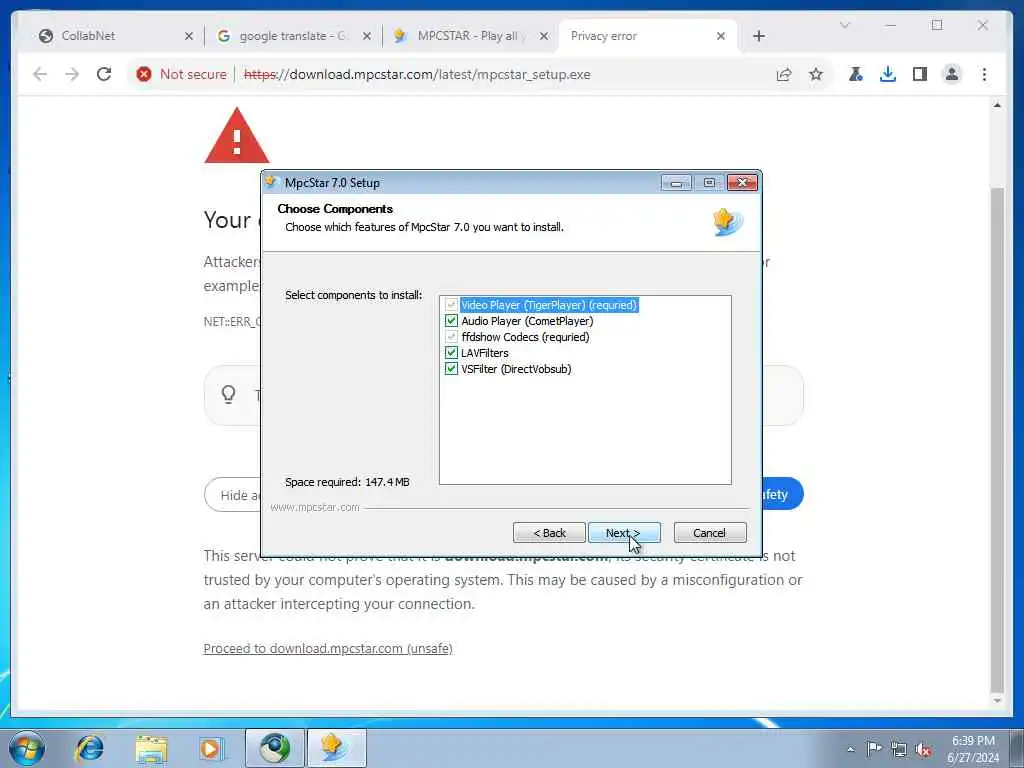
Task: Open the network tray icon
Action: point(899,749)
